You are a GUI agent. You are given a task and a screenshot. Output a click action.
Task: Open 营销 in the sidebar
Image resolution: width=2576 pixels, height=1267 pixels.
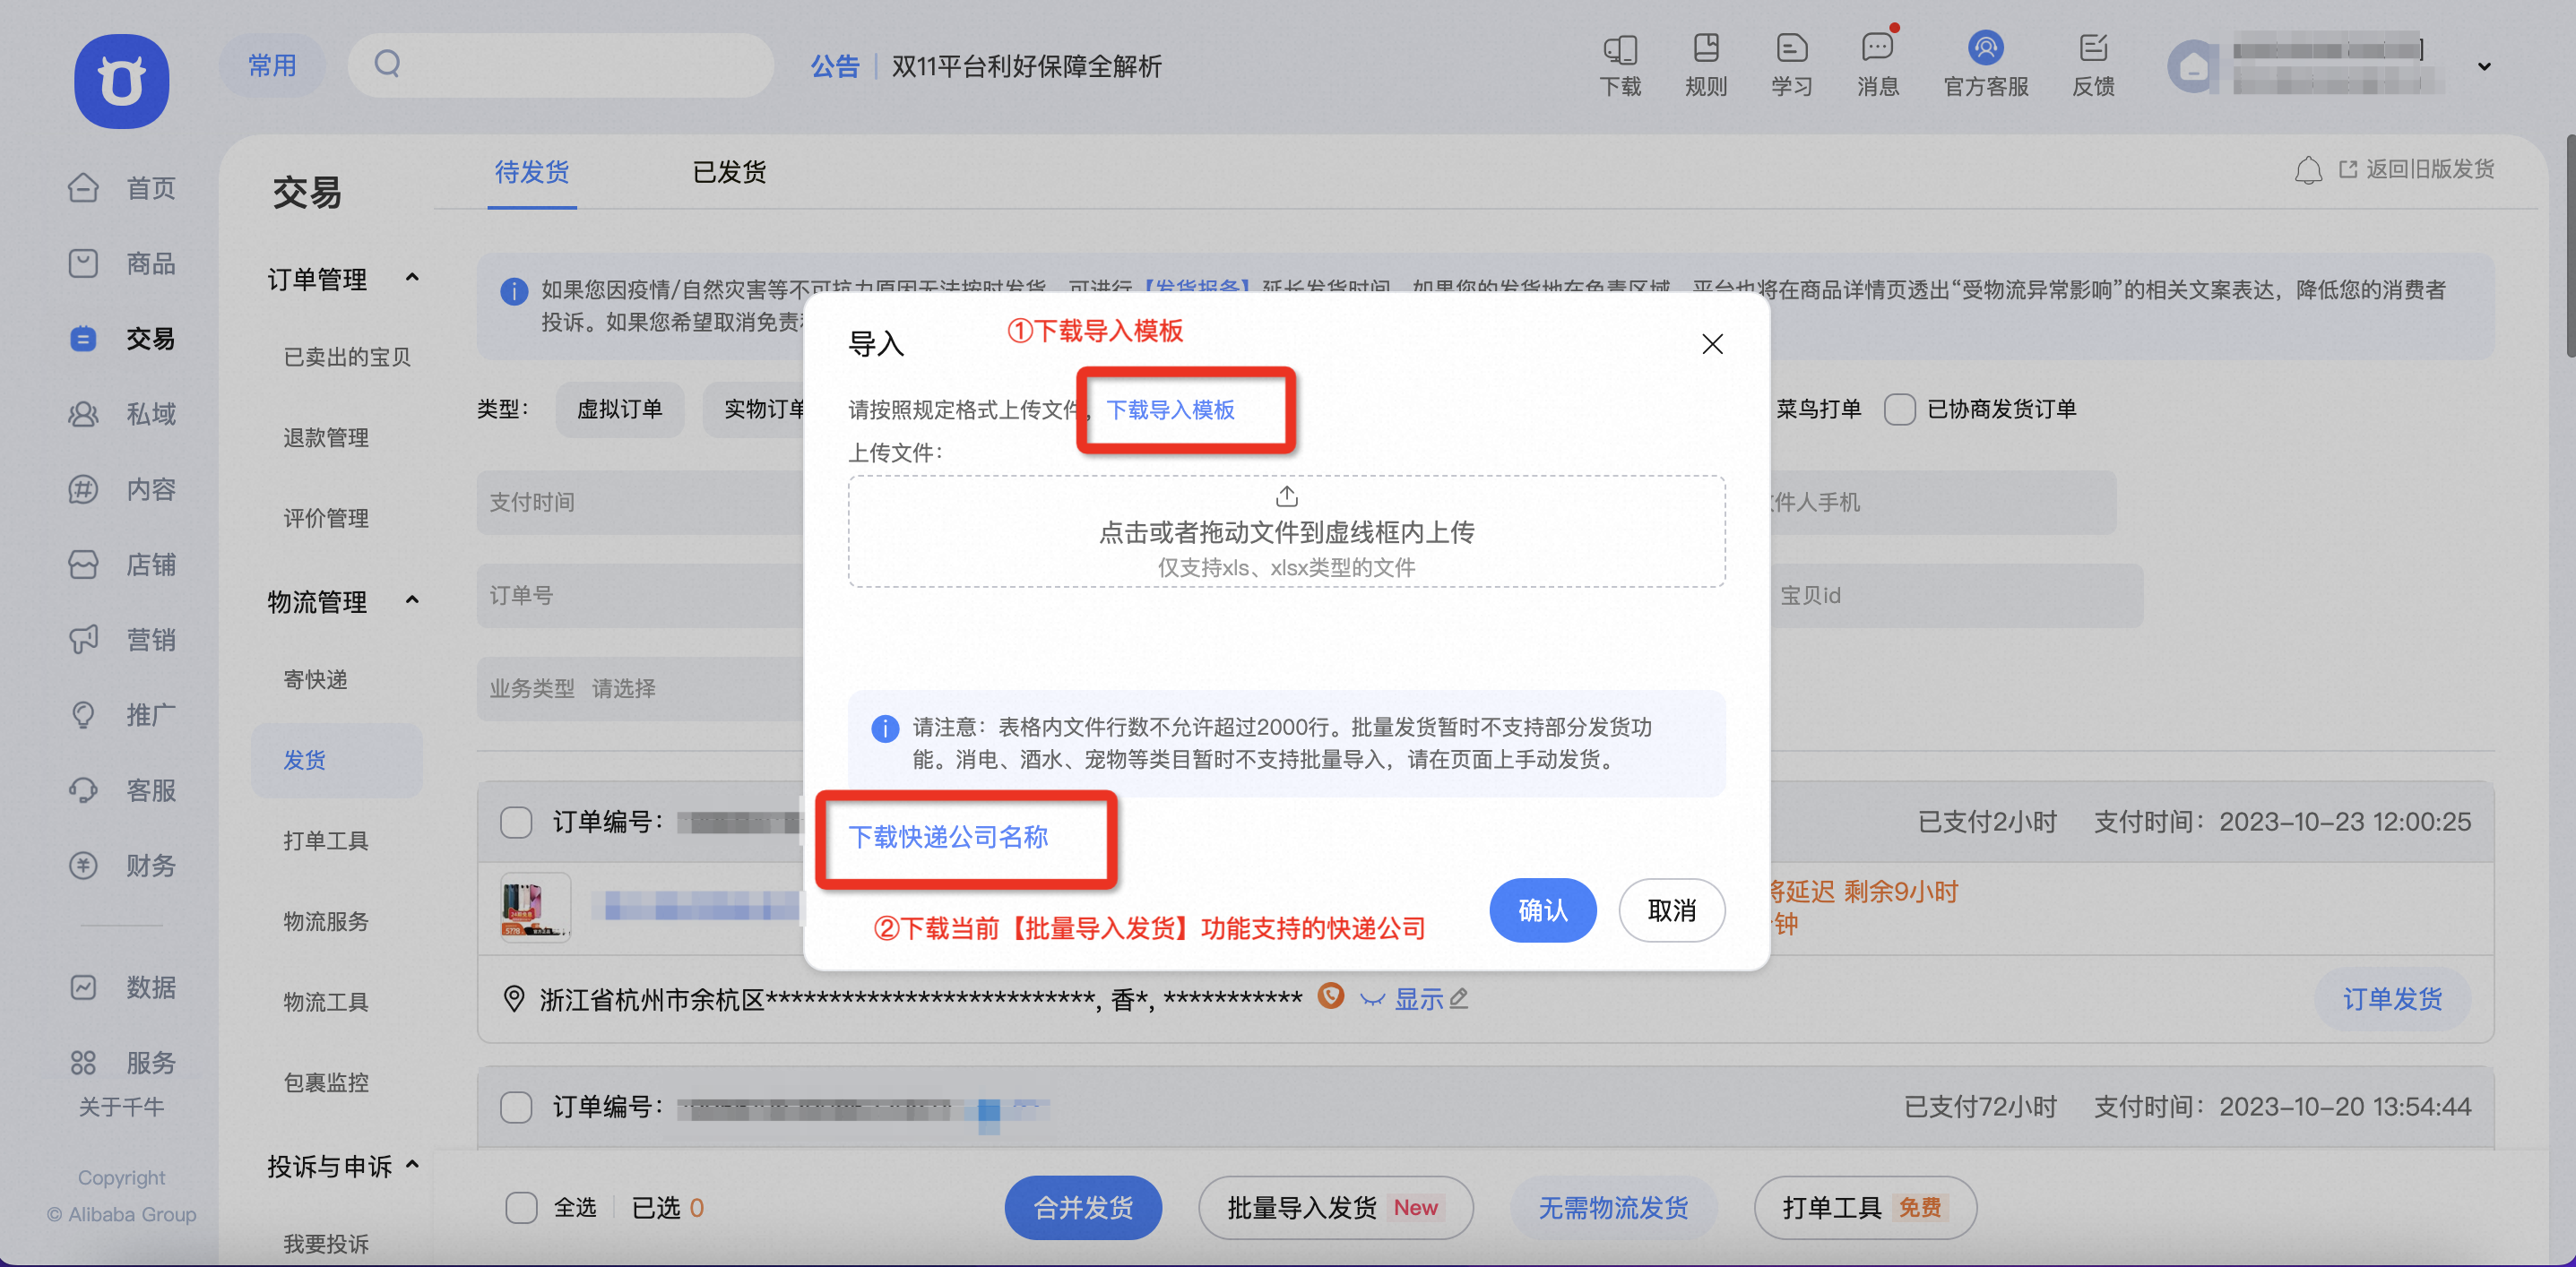point(122,639)
